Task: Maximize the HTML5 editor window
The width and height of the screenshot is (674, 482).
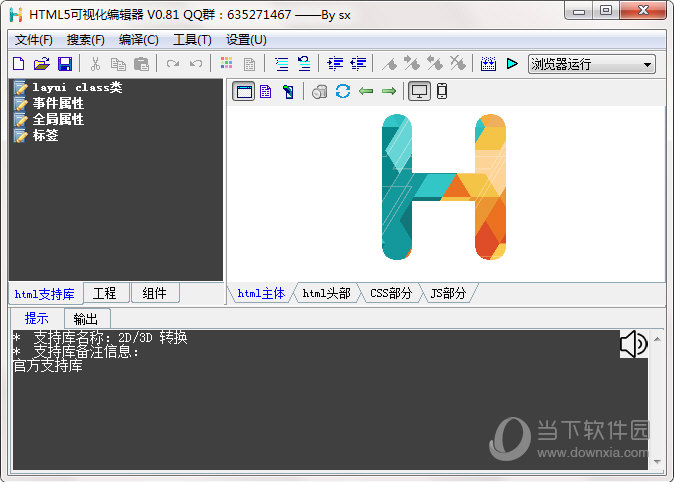Action: 606,11
